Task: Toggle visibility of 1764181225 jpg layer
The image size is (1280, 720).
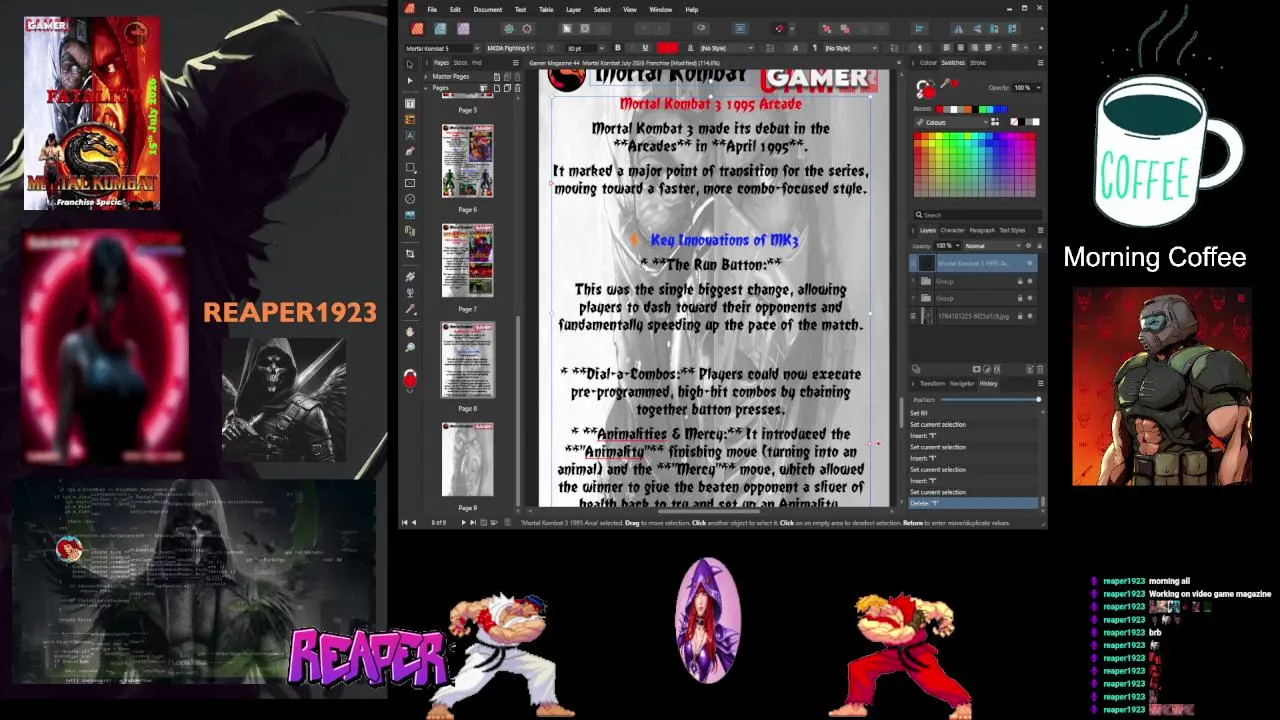Action: [1030, 316]
